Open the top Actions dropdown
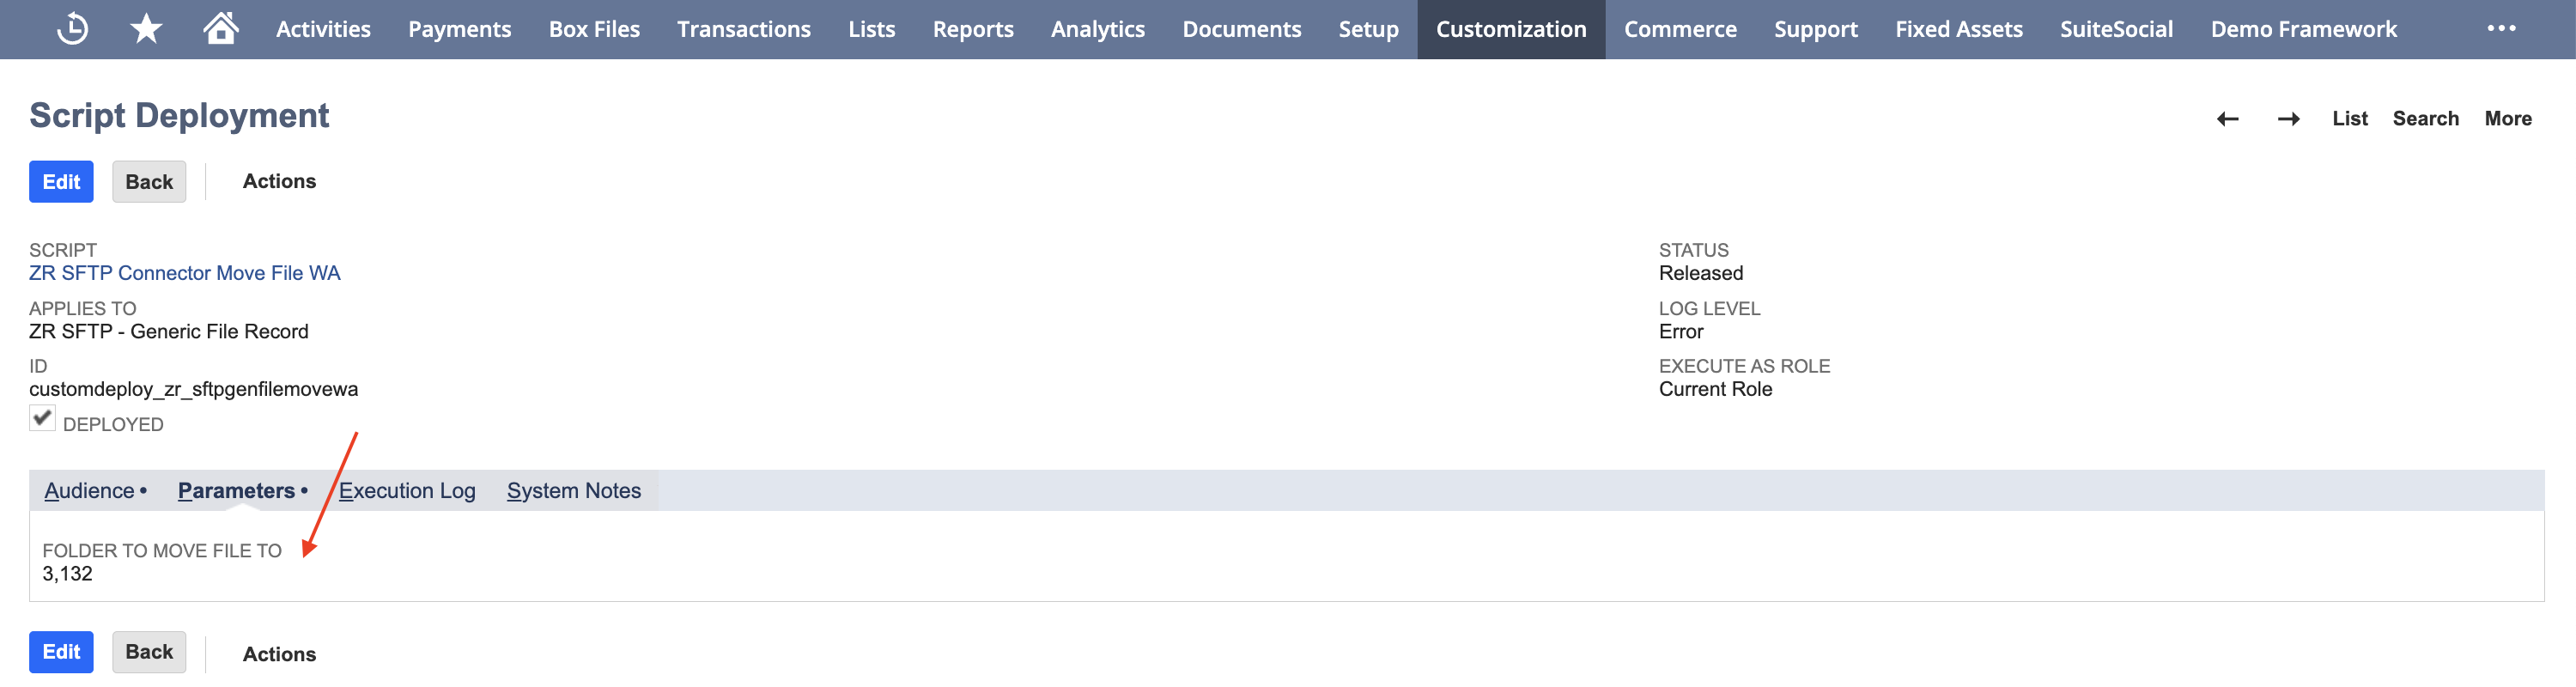 coord(279,182)
